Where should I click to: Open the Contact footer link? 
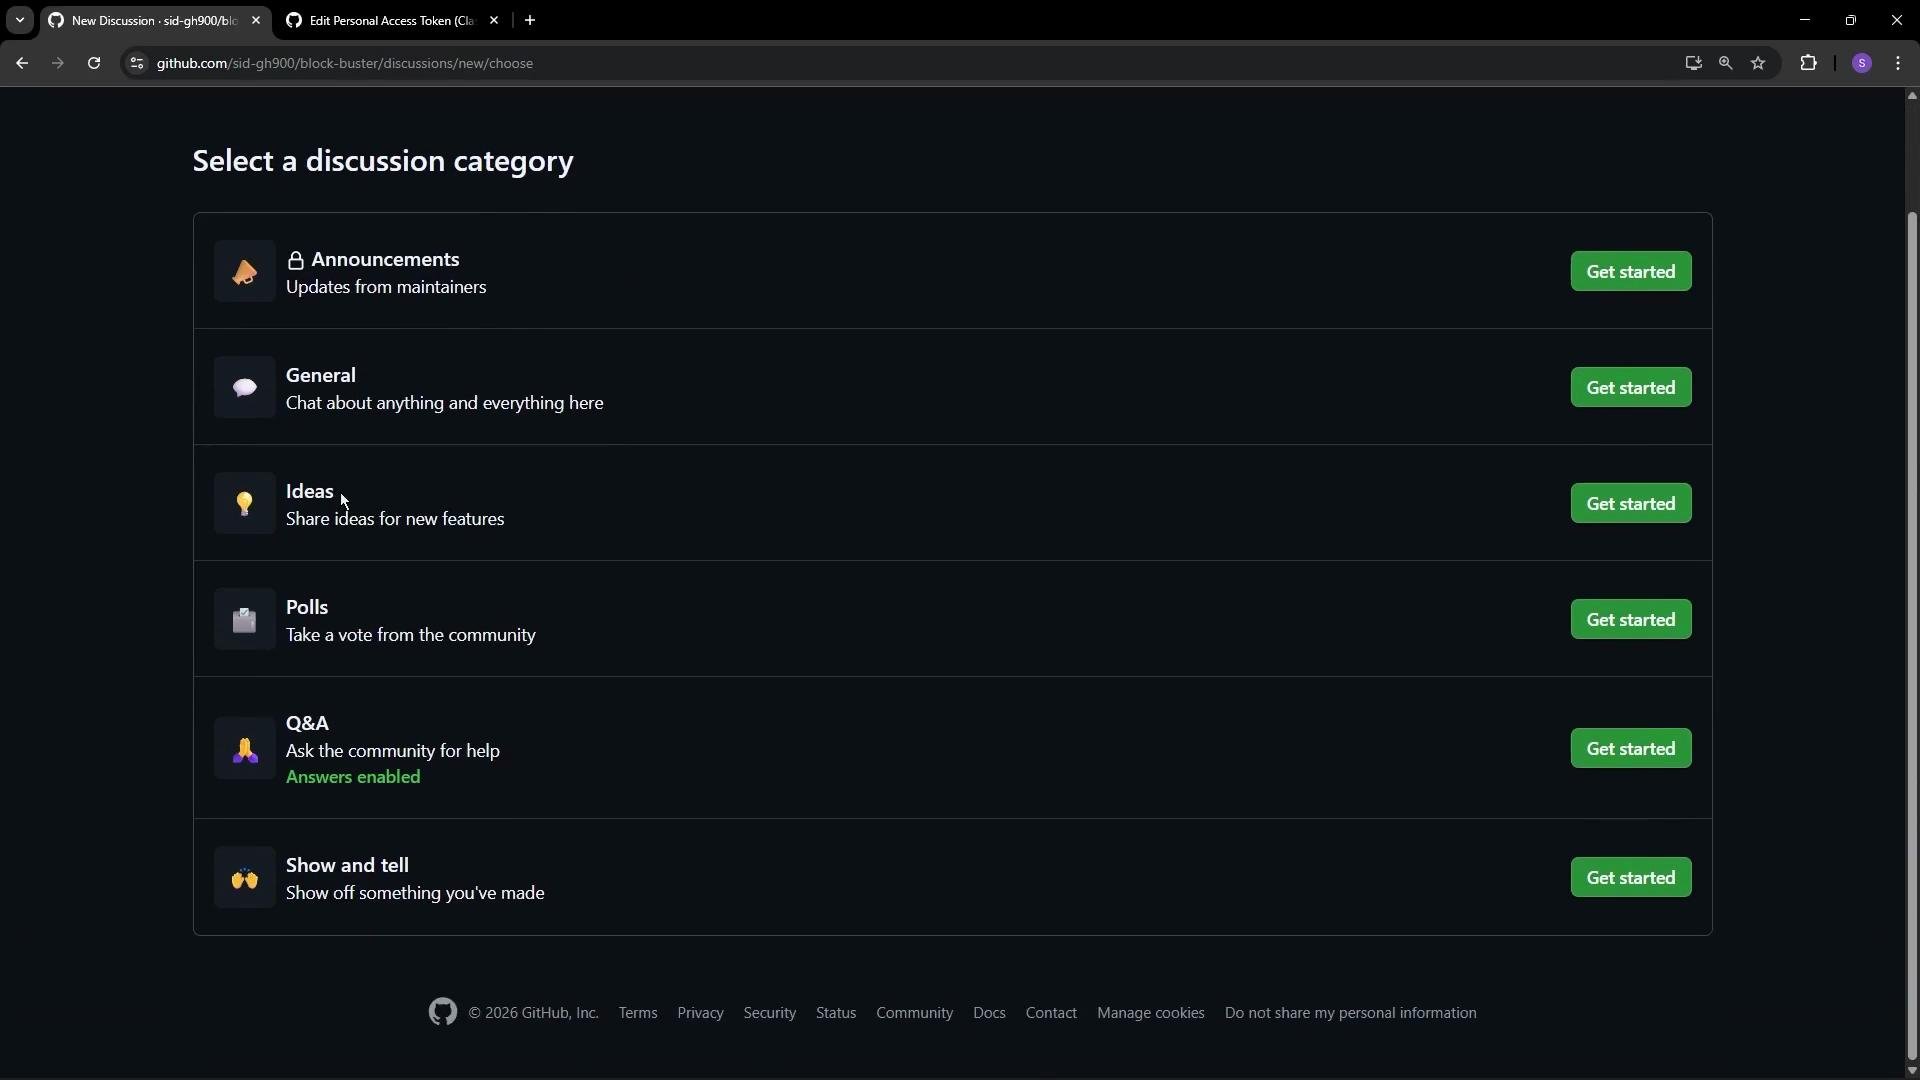click(x=1052, y=1013)
